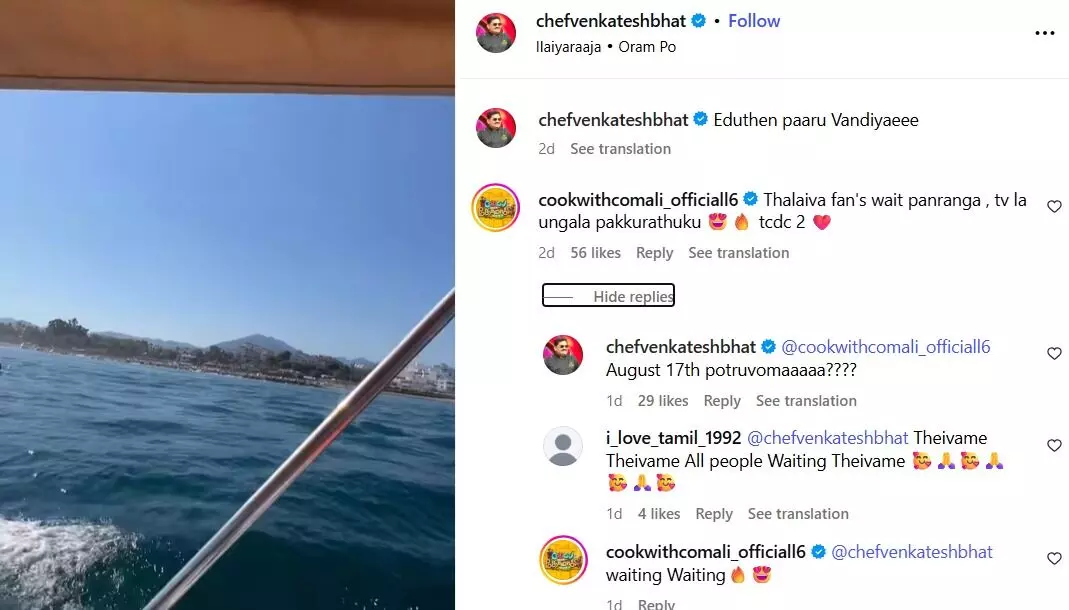View the i_love_tamil_1992 default avatar profile
The height and width of the screenshot is (610, 1069).
[563, 446]
